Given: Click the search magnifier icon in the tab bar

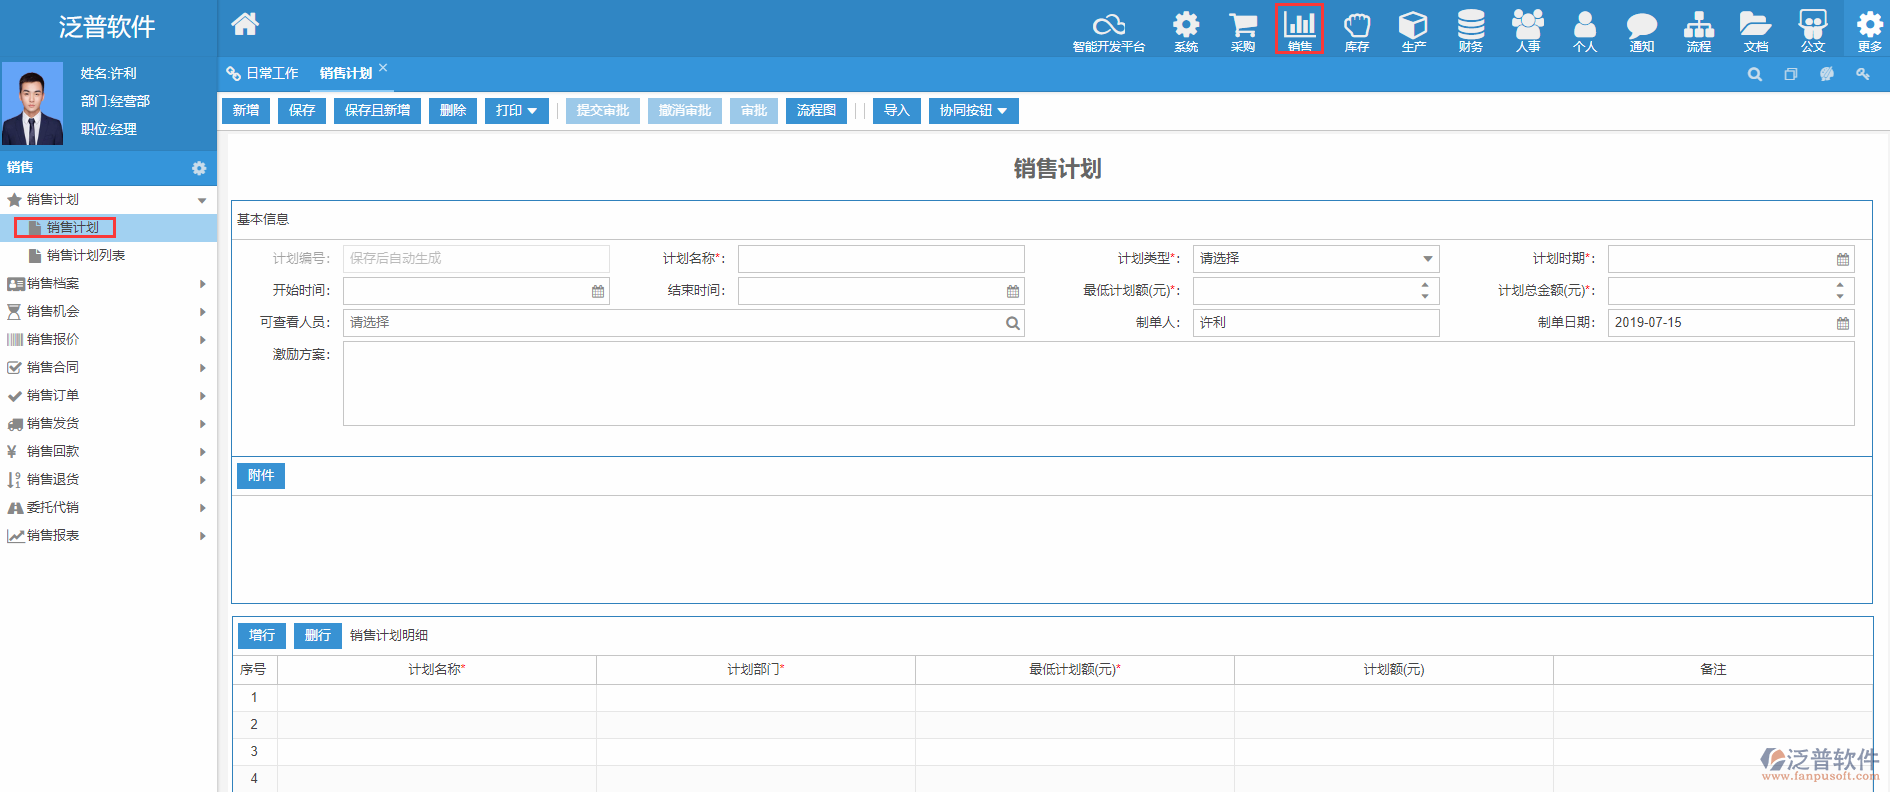Looking at the screenshot, I should (1754, 74).
